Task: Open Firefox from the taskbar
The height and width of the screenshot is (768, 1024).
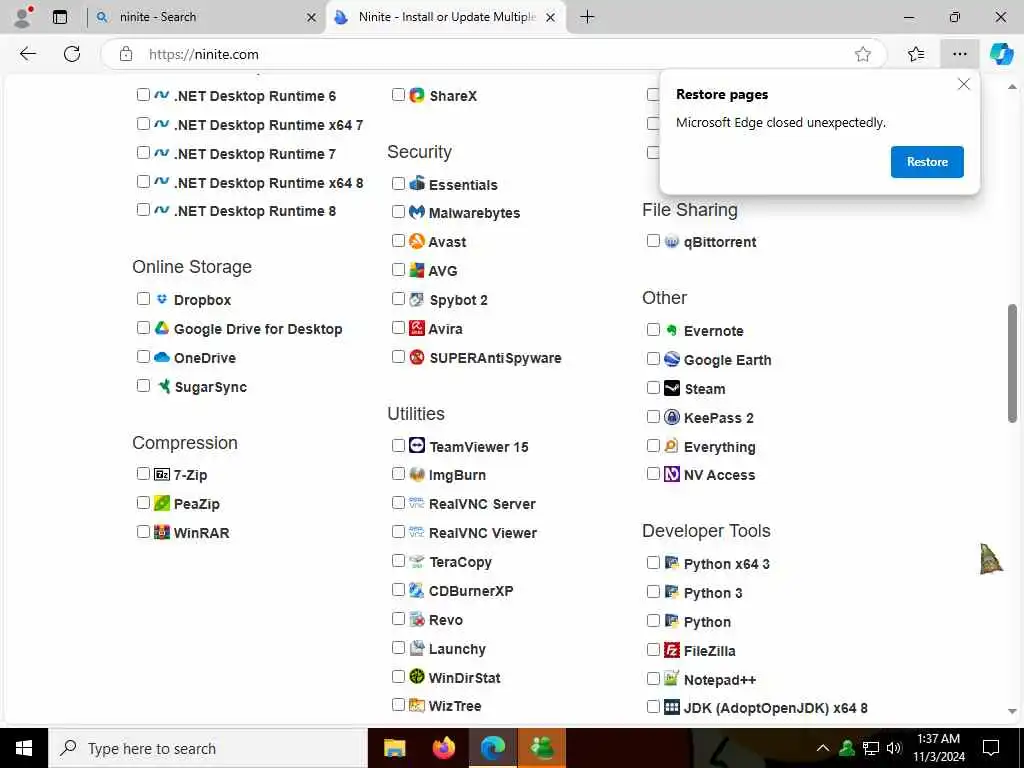Action: point(443,748)
